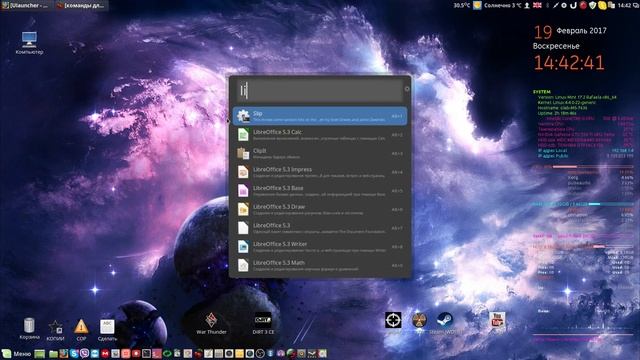Launch OBS Studio icon in bottom panel
The width and height of the screenshot is (640, 360).
pos(260,354)
